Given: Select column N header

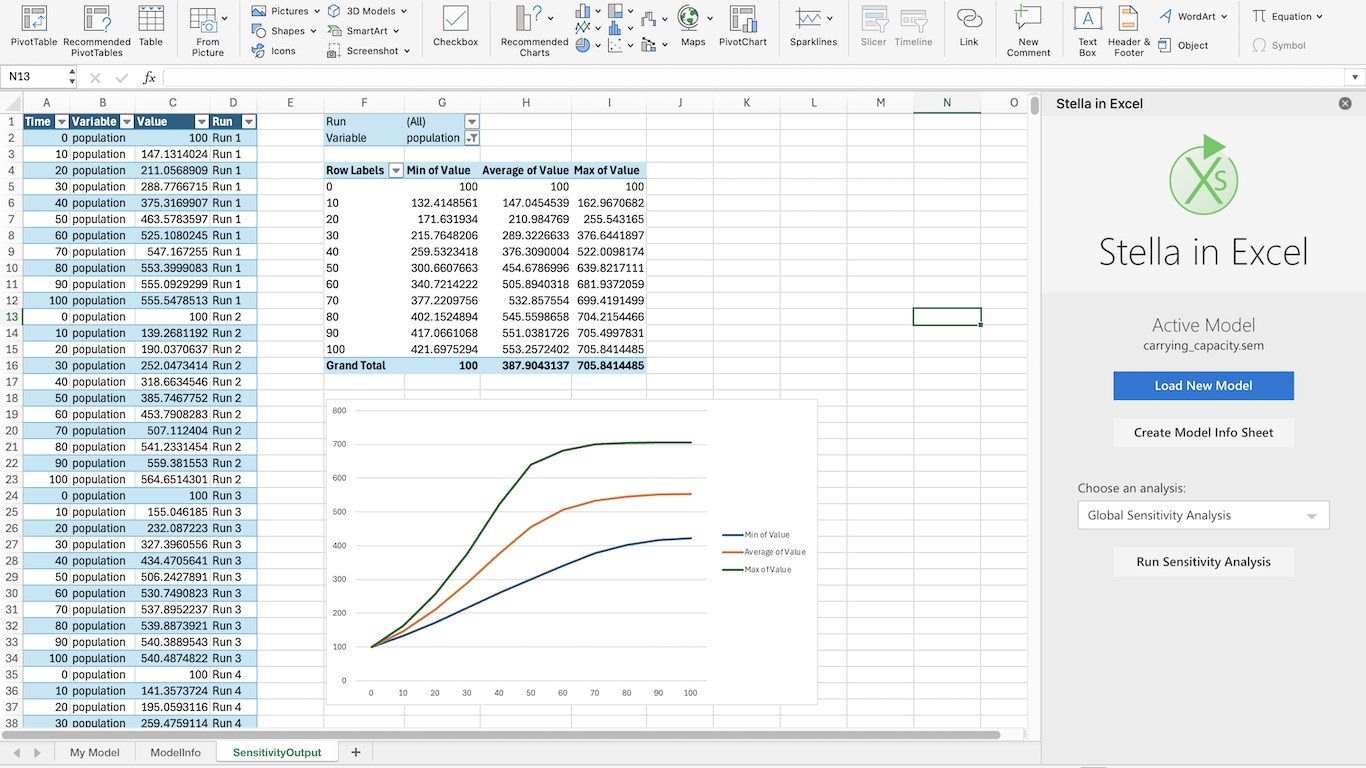Looking at the screenshot, I should pos(947,102).
